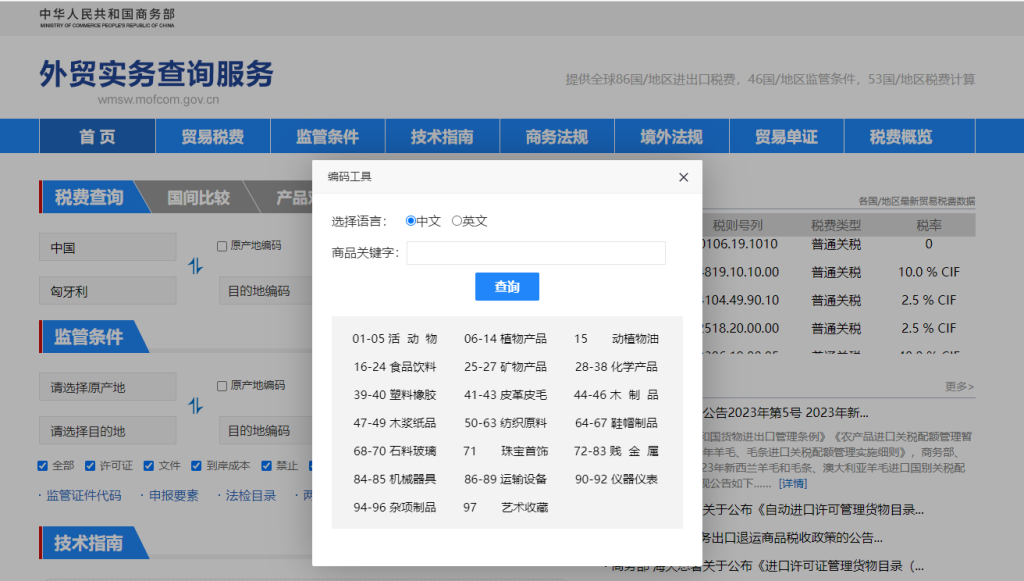Toggle 原产地编码 checkbox in 监管条件
The height and width of the screenshot is (581, 1024).
click(222, 385)
